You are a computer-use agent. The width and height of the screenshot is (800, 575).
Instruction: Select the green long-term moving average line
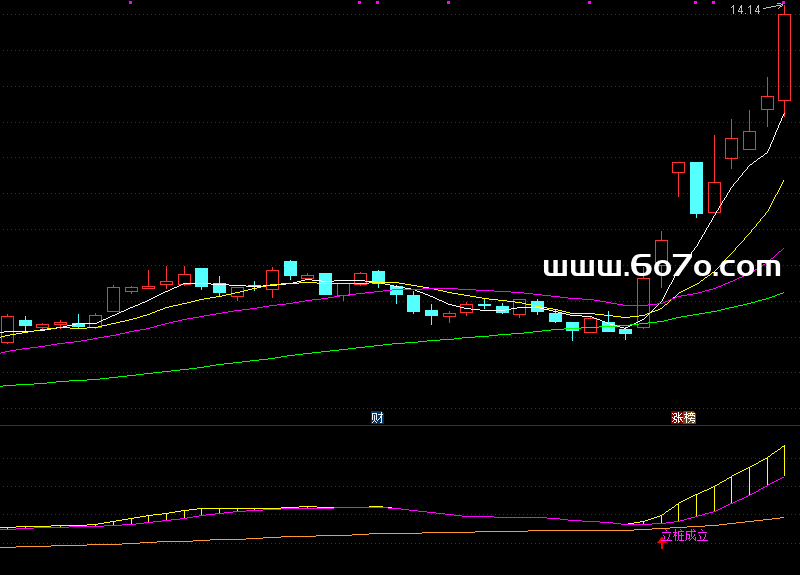pos(300,354)
